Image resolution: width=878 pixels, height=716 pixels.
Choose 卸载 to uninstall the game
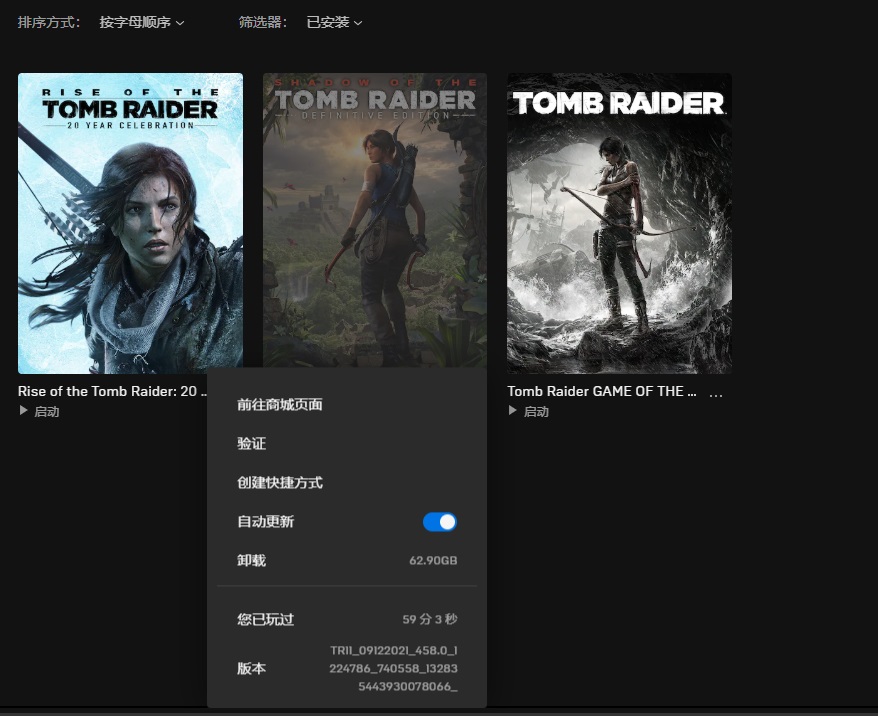click(251, 560)
